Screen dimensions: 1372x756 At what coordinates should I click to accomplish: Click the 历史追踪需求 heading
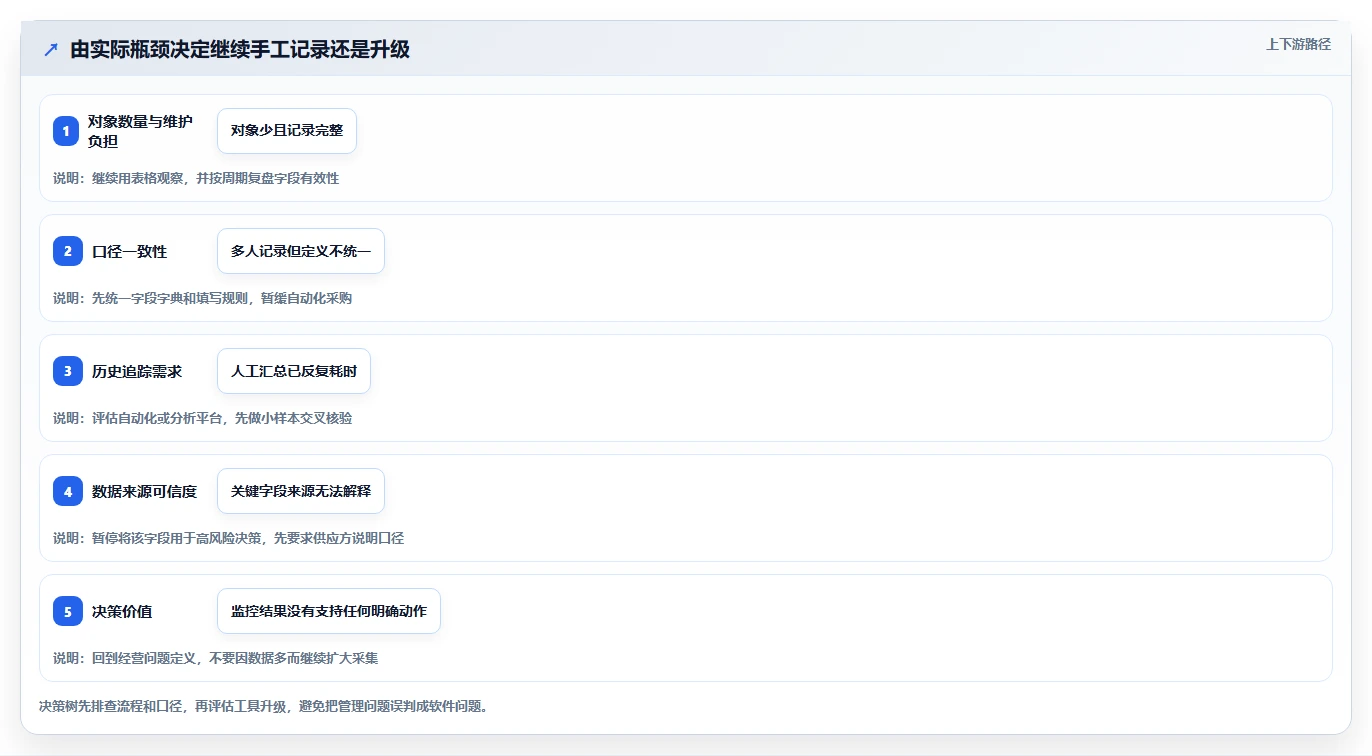137,371
